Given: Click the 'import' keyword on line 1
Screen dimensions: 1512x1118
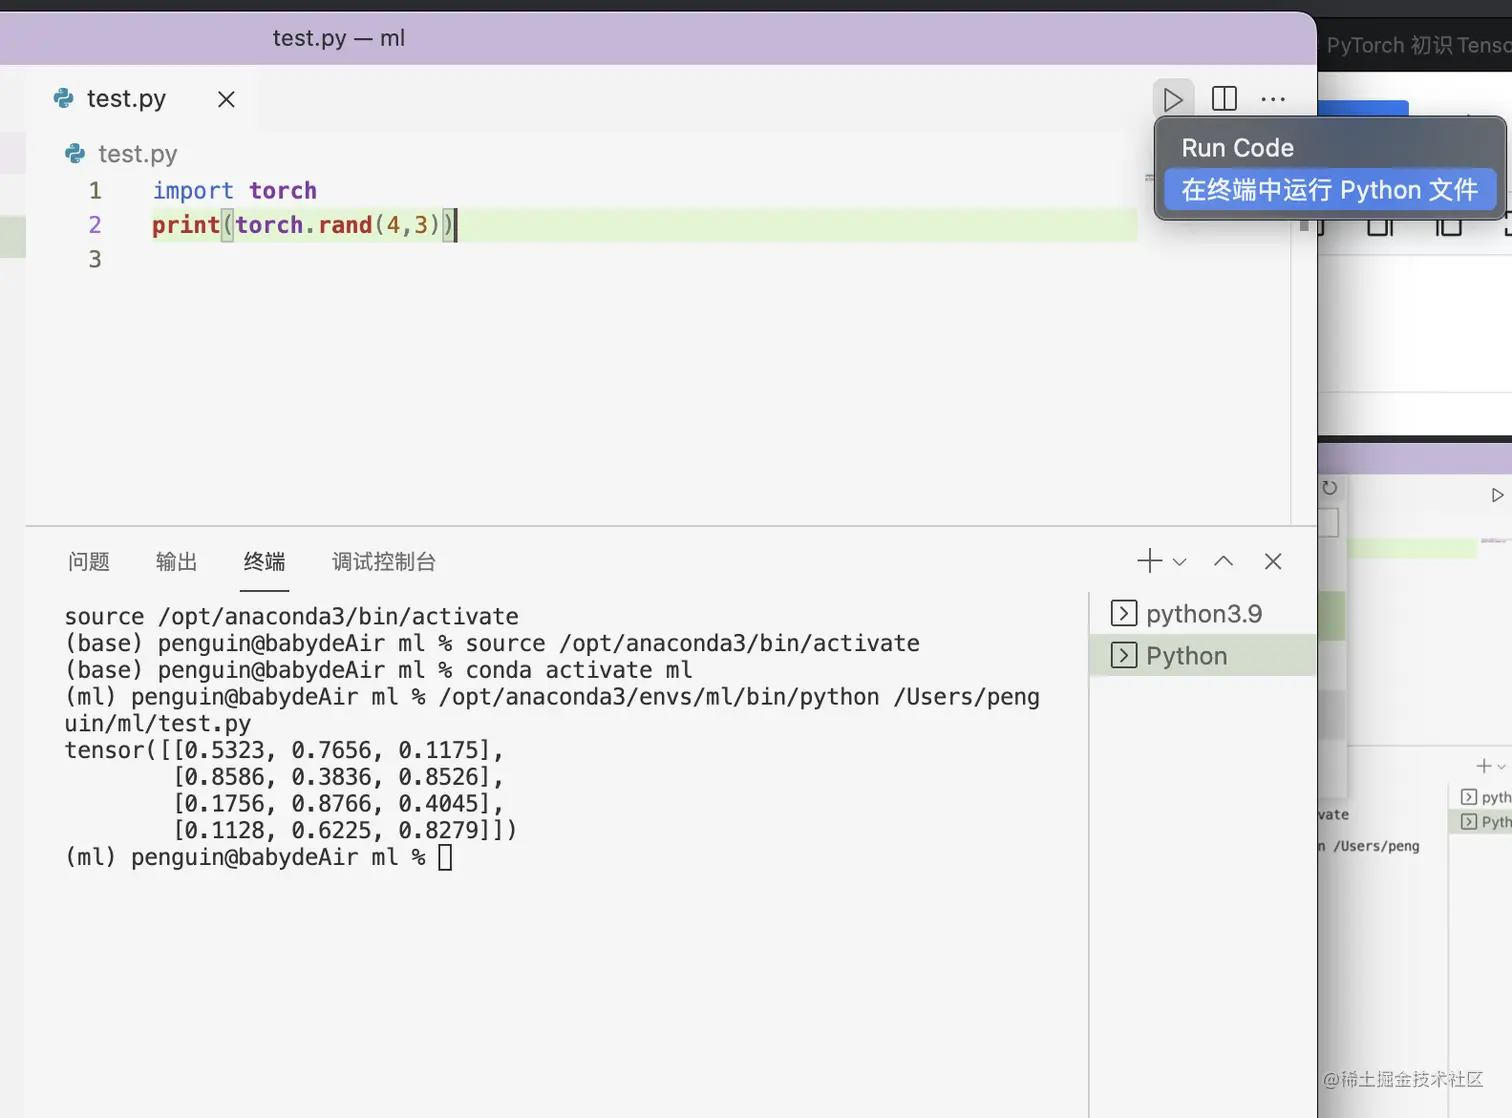Looking at the screenshot, I should (x=193, y=190).
